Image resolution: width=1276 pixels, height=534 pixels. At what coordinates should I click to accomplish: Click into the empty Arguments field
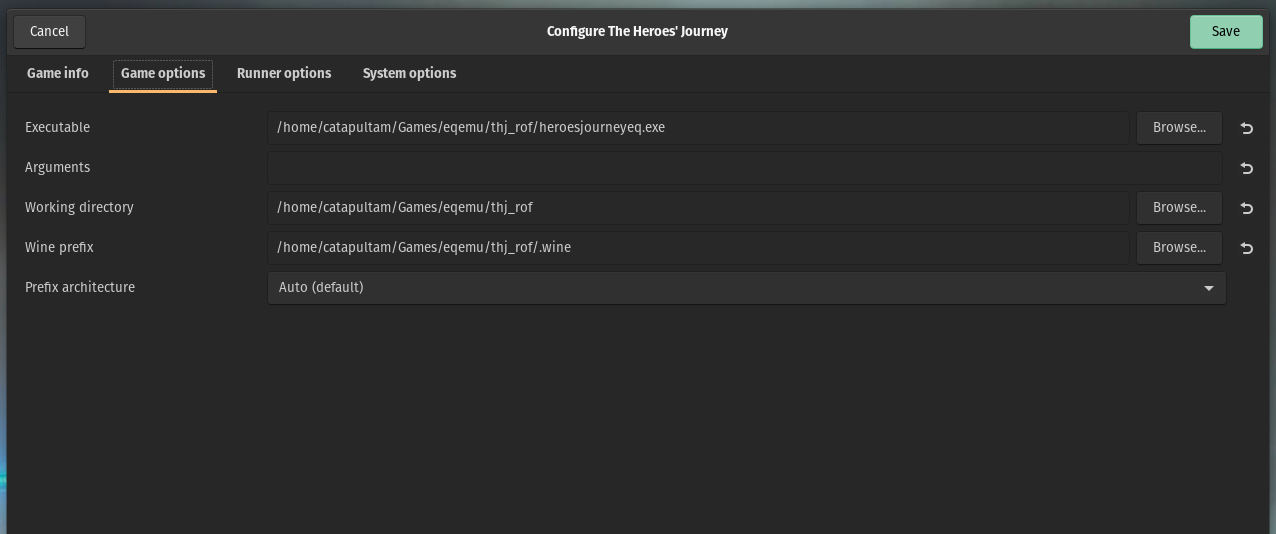(x=744, y=168)
